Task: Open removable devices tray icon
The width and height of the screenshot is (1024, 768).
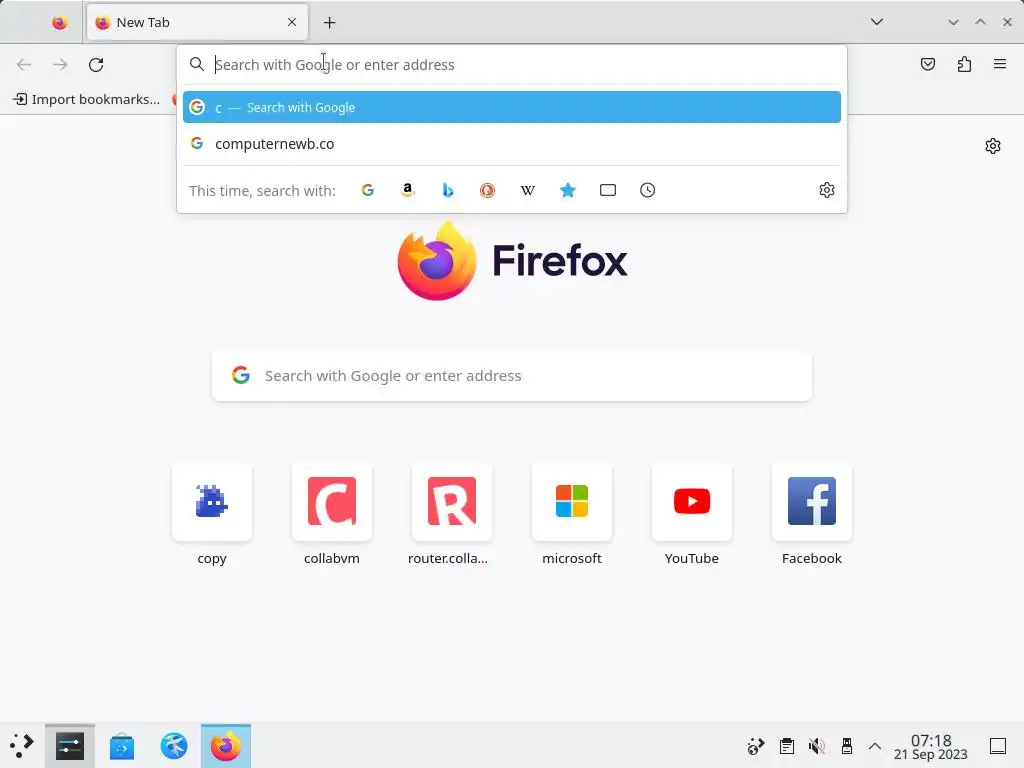Action: (x=846, y=746)
